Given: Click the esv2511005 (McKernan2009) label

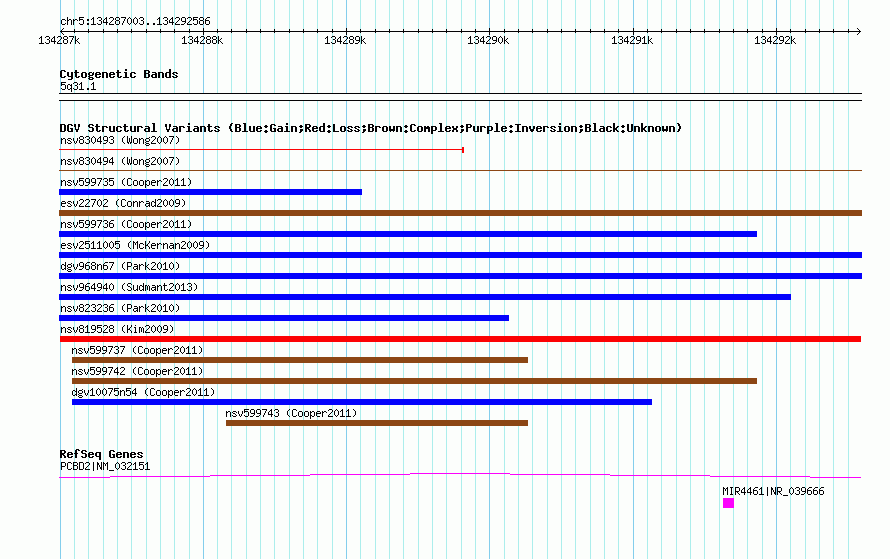Looking at the screenshot, I should click(x=135, y=245).
